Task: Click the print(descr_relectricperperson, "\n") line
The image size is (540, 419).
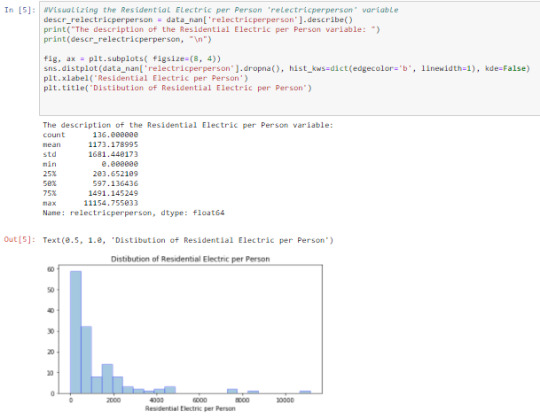Action: (127, 39)
